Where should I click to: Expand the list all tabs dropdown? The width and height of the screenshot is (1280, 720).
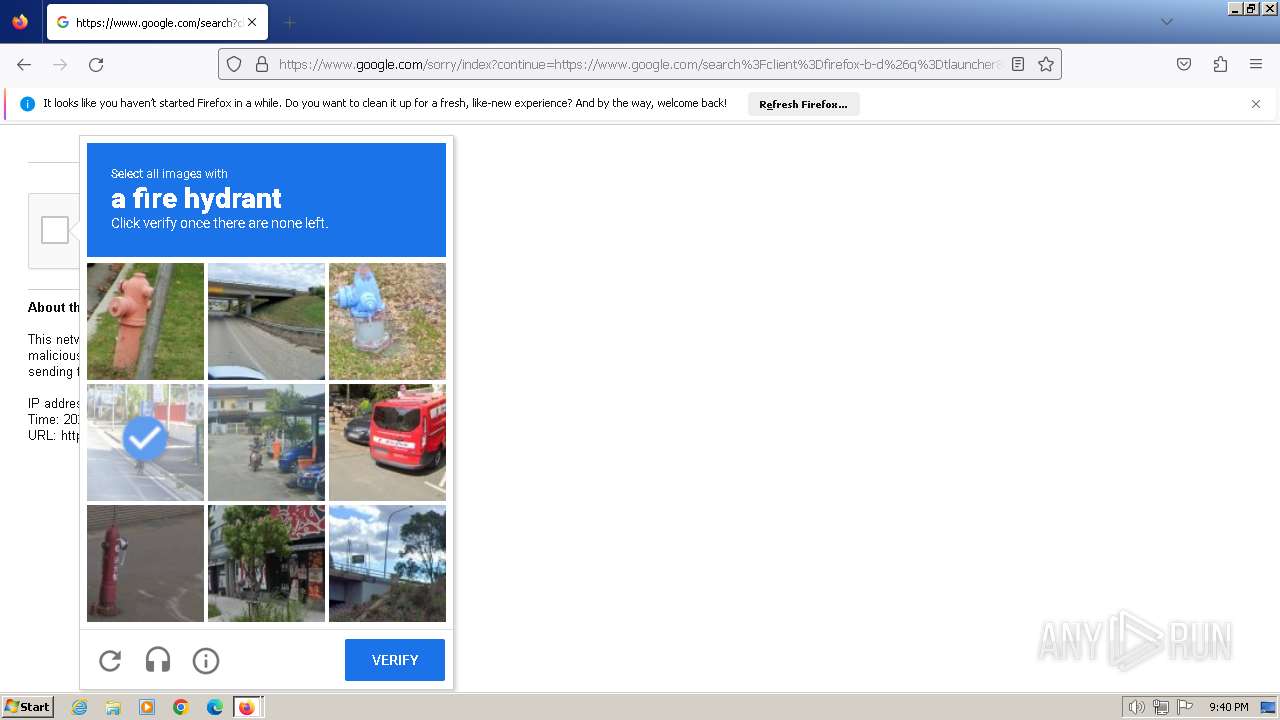1166,22
